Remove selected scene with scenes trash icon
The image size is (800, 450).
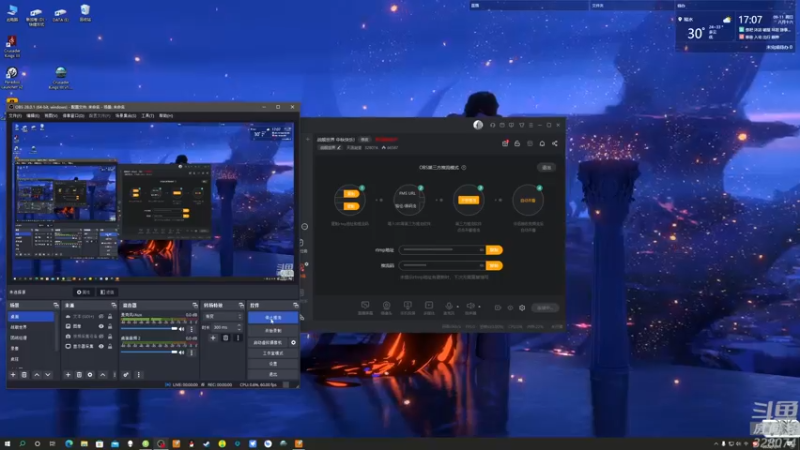(24, 374)
